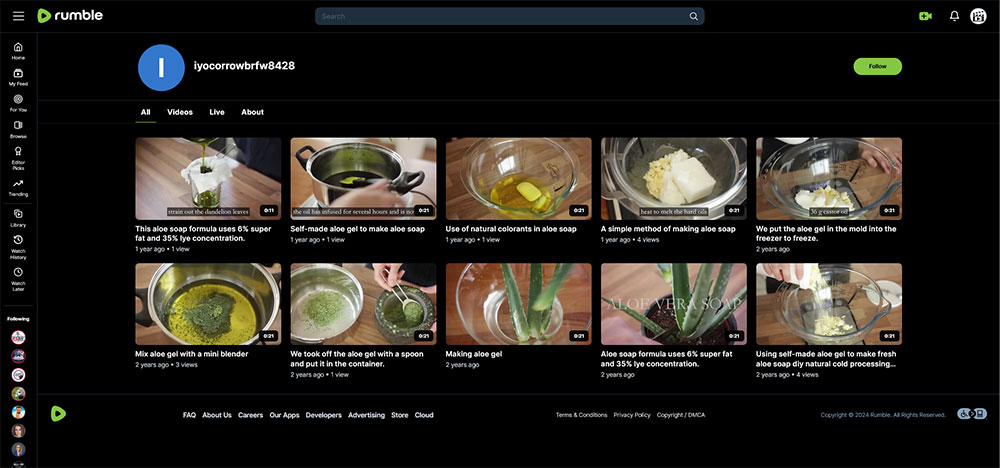The height and width of the screenshot is (468, 1000).
Task: Click the sixth followed channel avatar
Action: (x=18, y=430)
